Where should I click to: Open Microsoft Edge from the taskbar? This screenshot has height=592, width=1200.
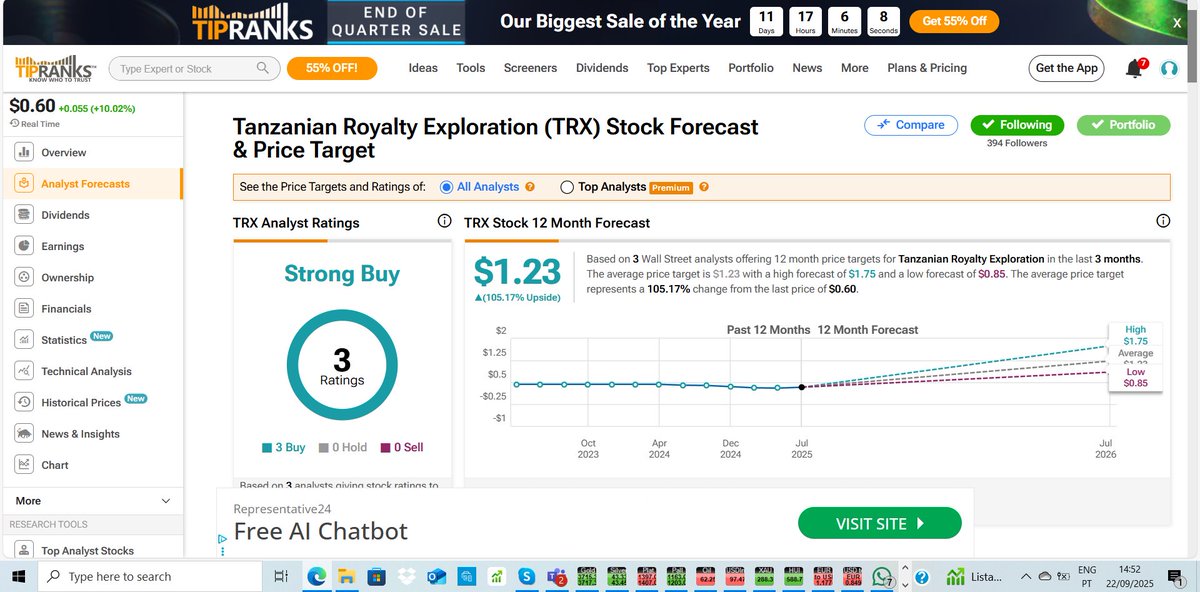click(x=316, y=576)
